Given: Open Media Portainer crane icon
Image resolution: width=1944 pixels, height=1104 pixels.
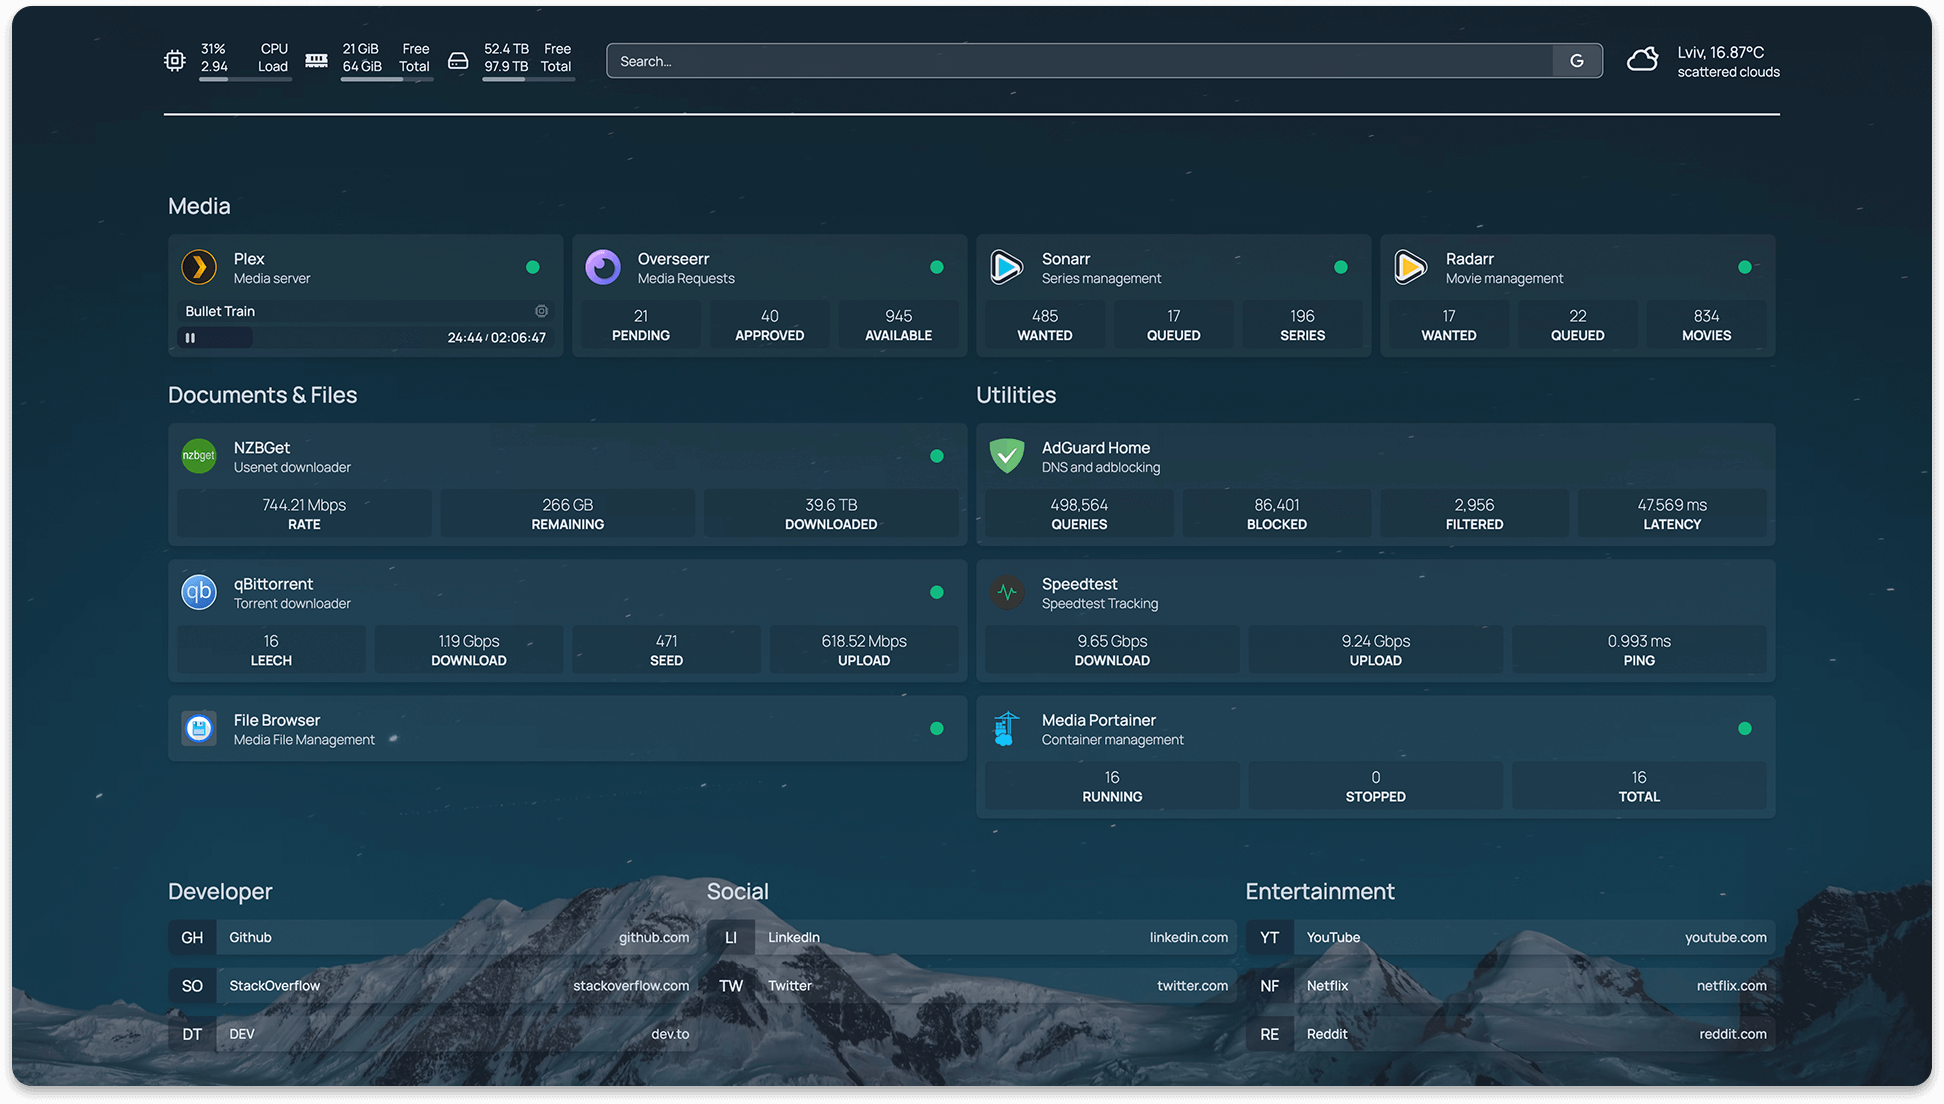Looking at the screenshot, I should click(x=1007, y=729).
